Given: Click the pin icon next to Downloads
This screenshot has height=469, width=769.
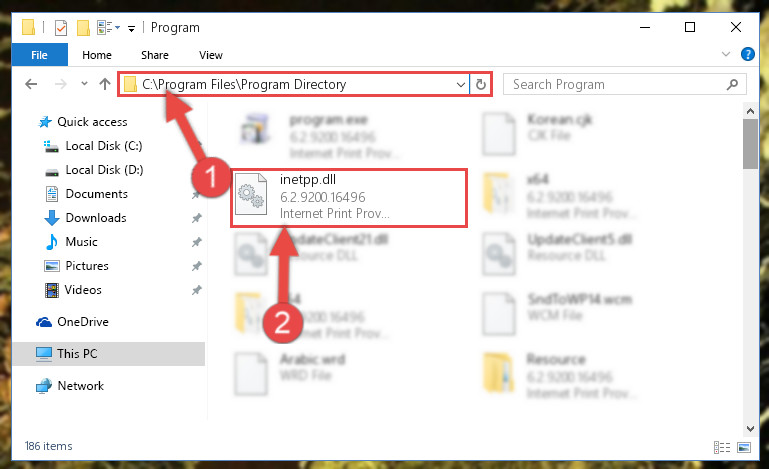Looking at the screenshot, I should click(x=197, y=218).
